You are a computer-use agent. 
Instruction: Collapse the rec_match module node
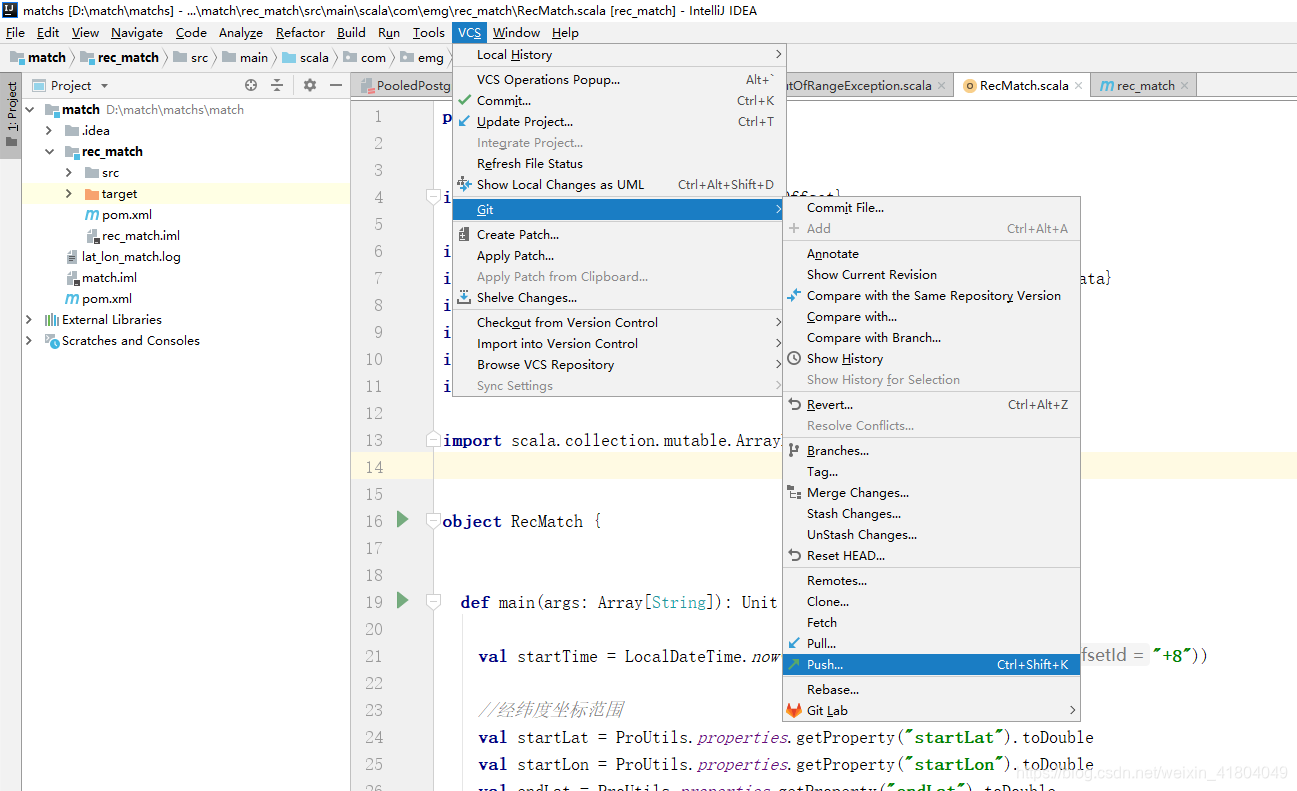point(49,151)
